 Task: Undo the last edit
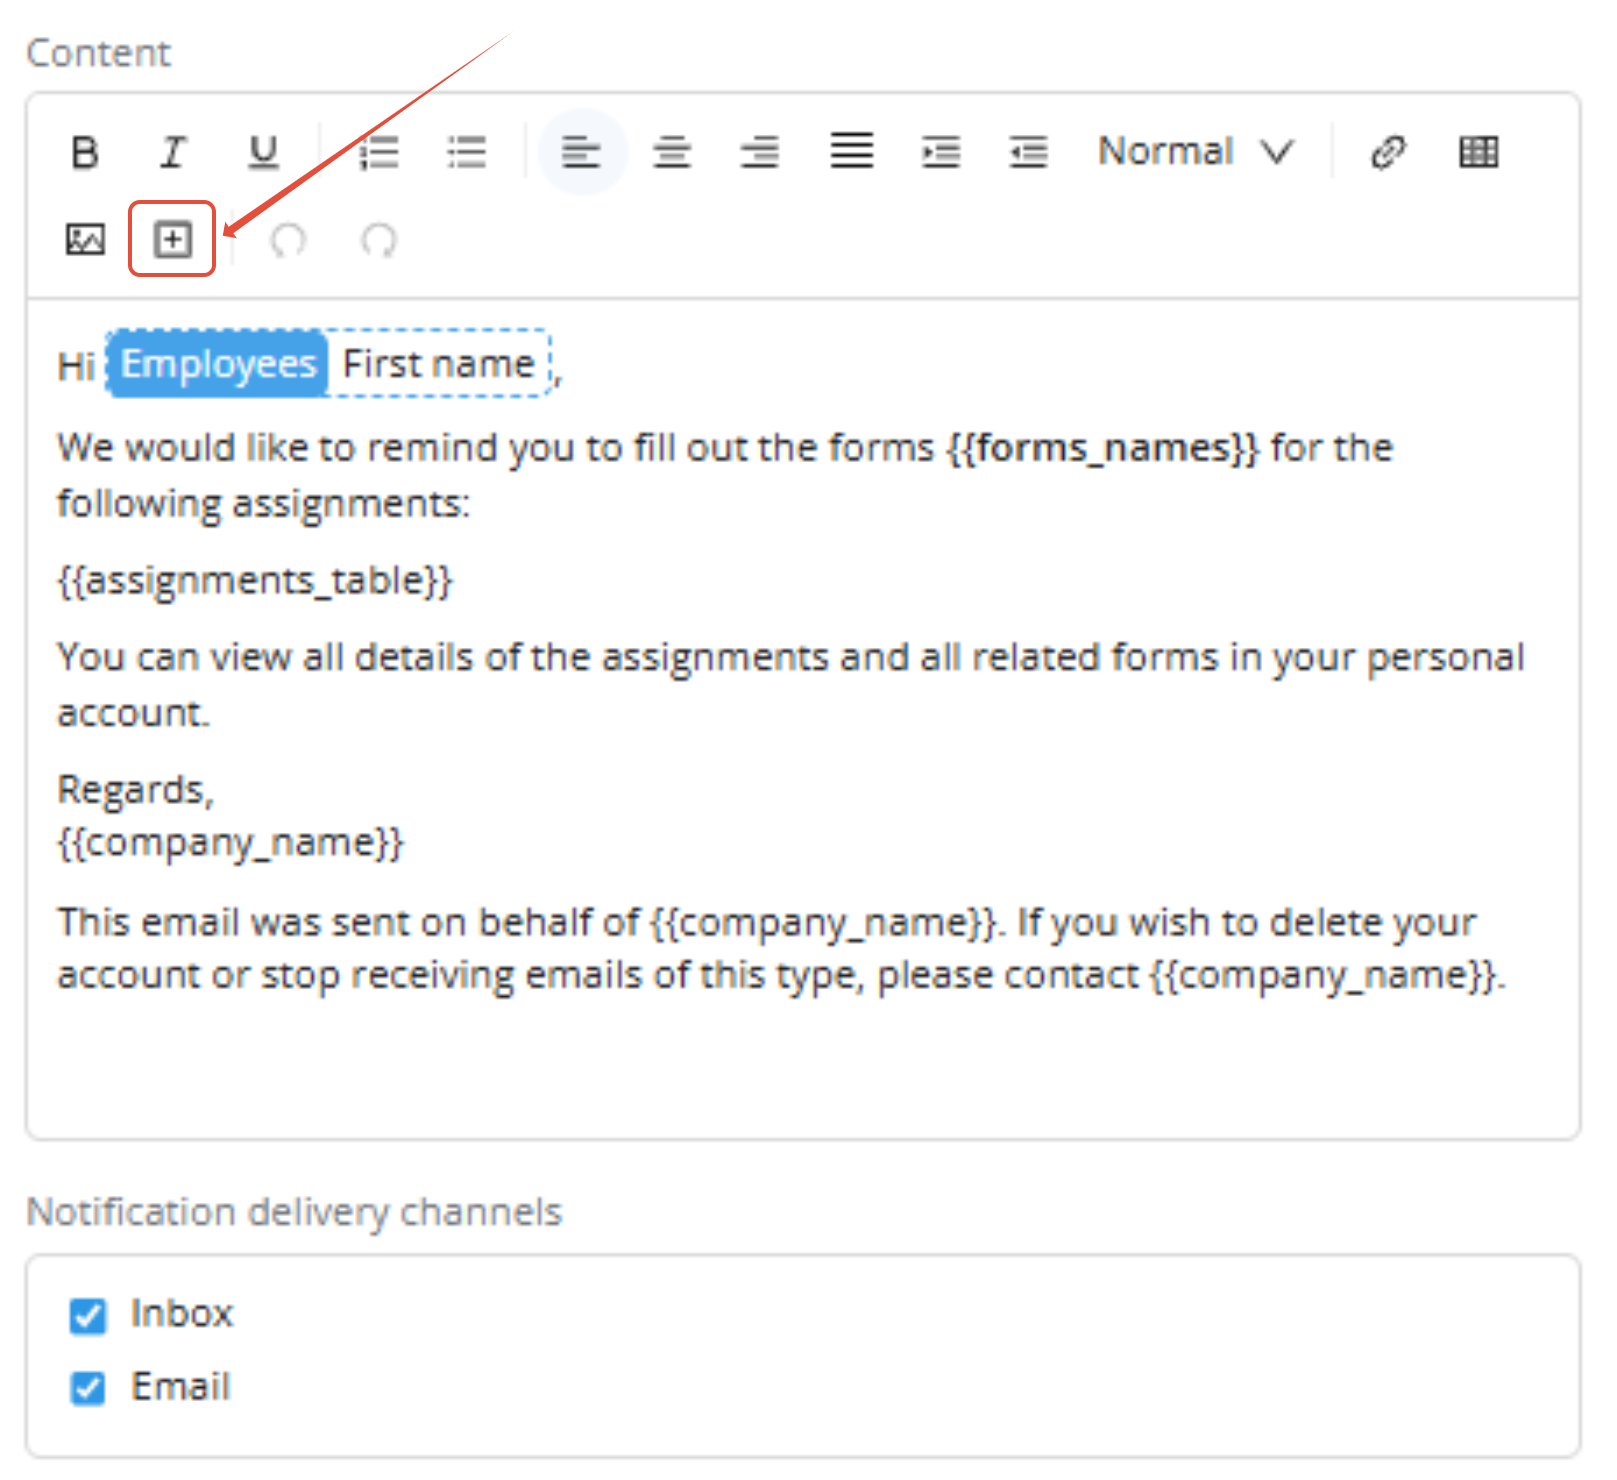pos(289,240)
